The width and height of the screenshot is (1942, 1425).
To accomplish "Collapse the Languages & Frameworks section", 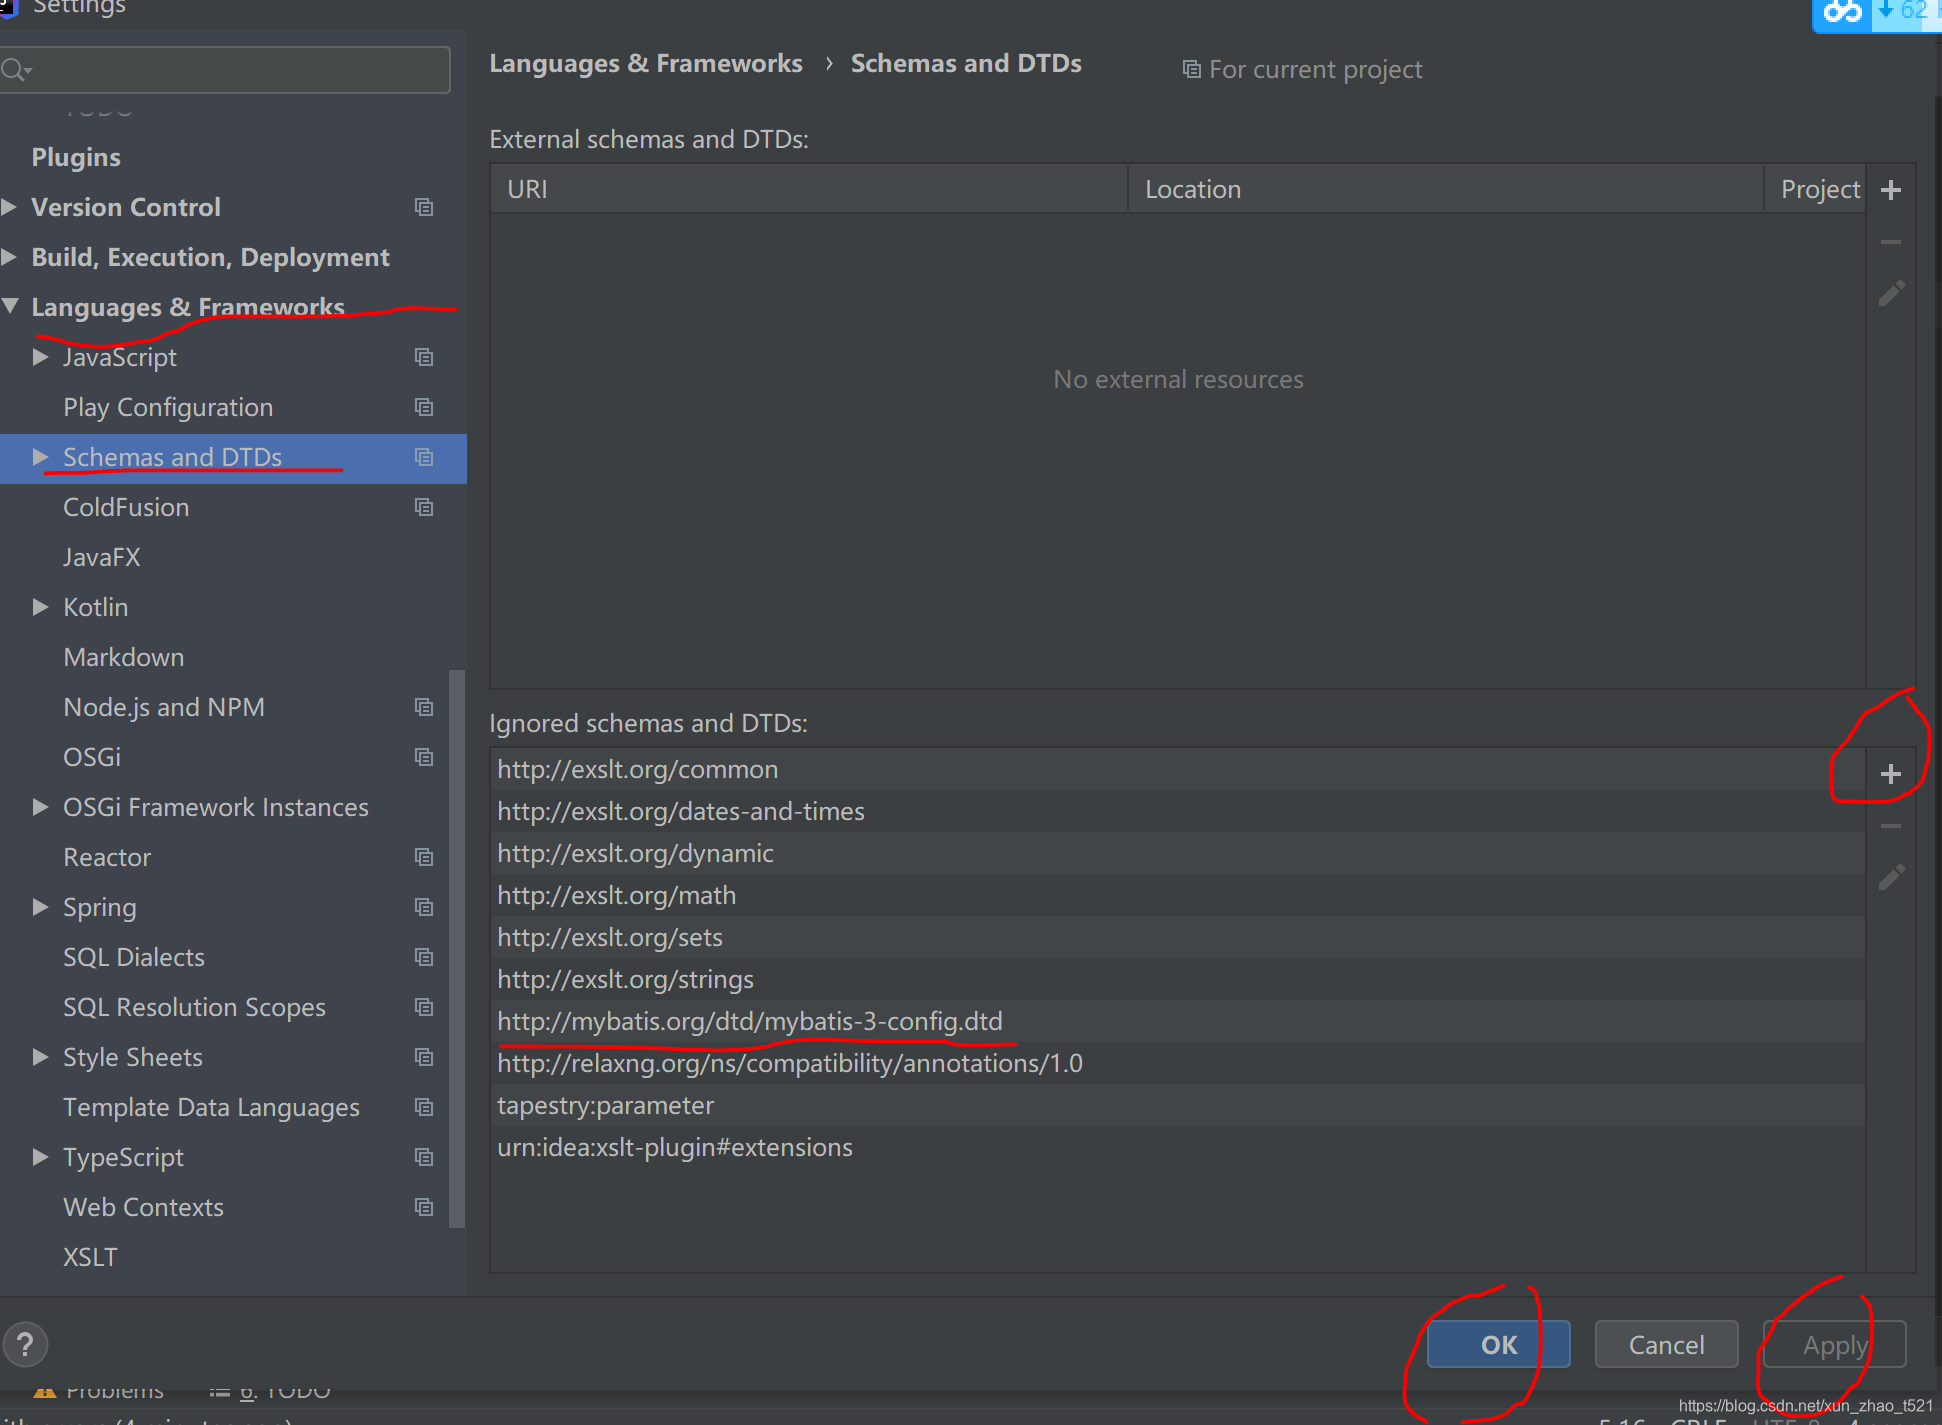I will [11, 306].
